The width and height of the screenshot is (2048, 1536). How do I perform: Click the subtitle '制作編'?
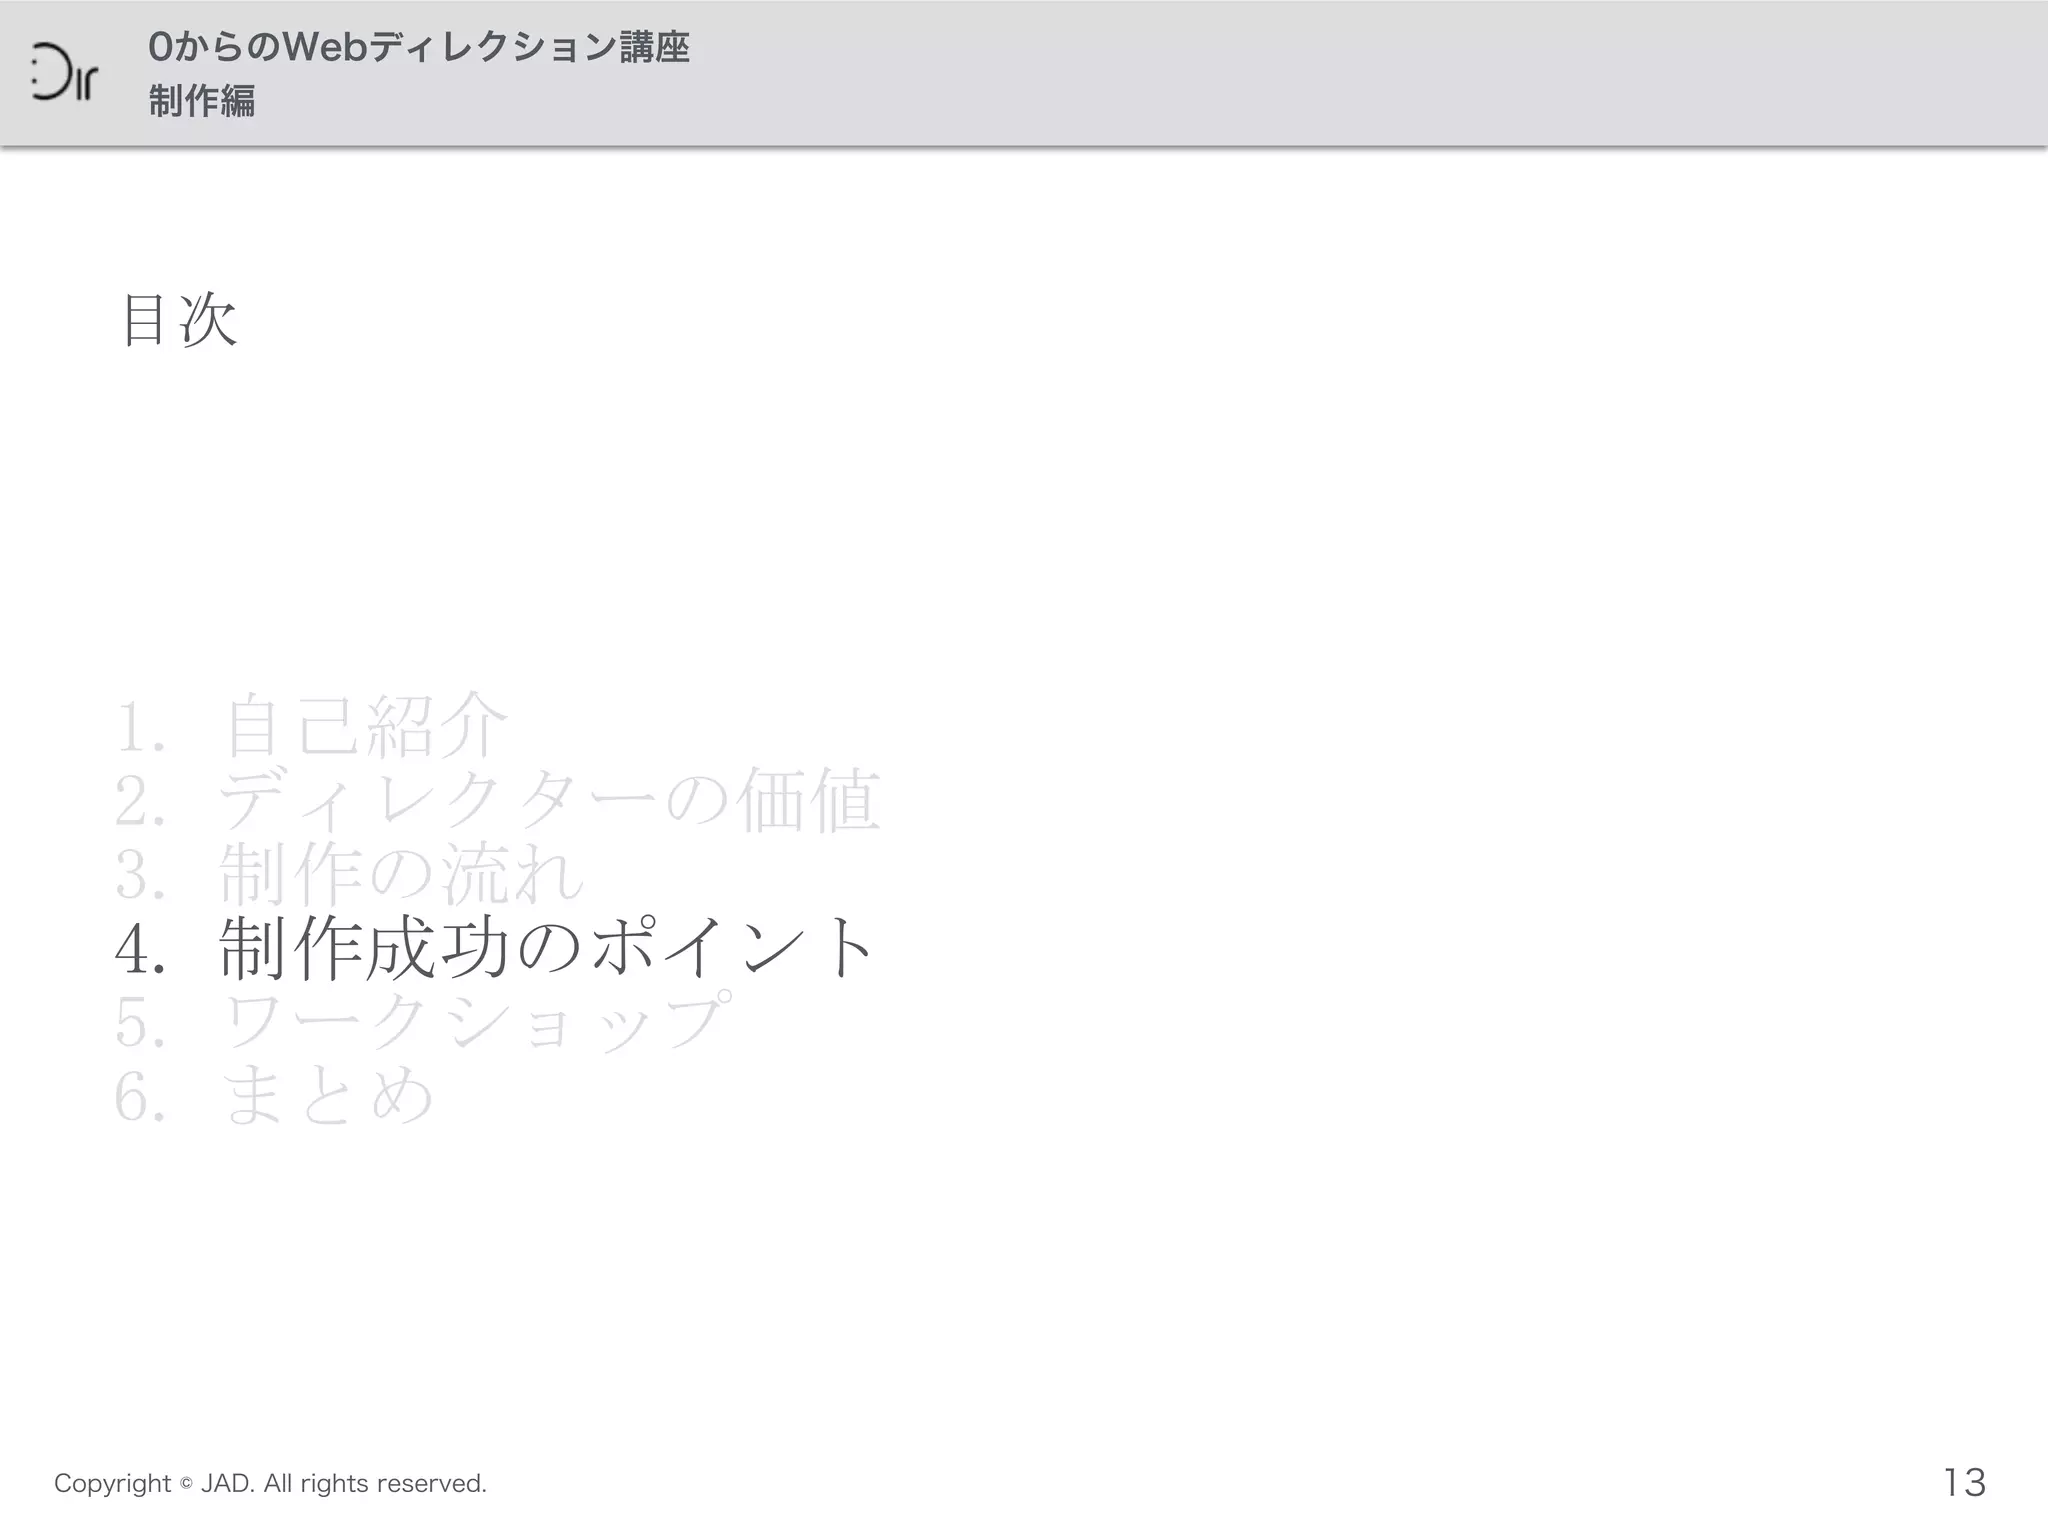point(202,101)
